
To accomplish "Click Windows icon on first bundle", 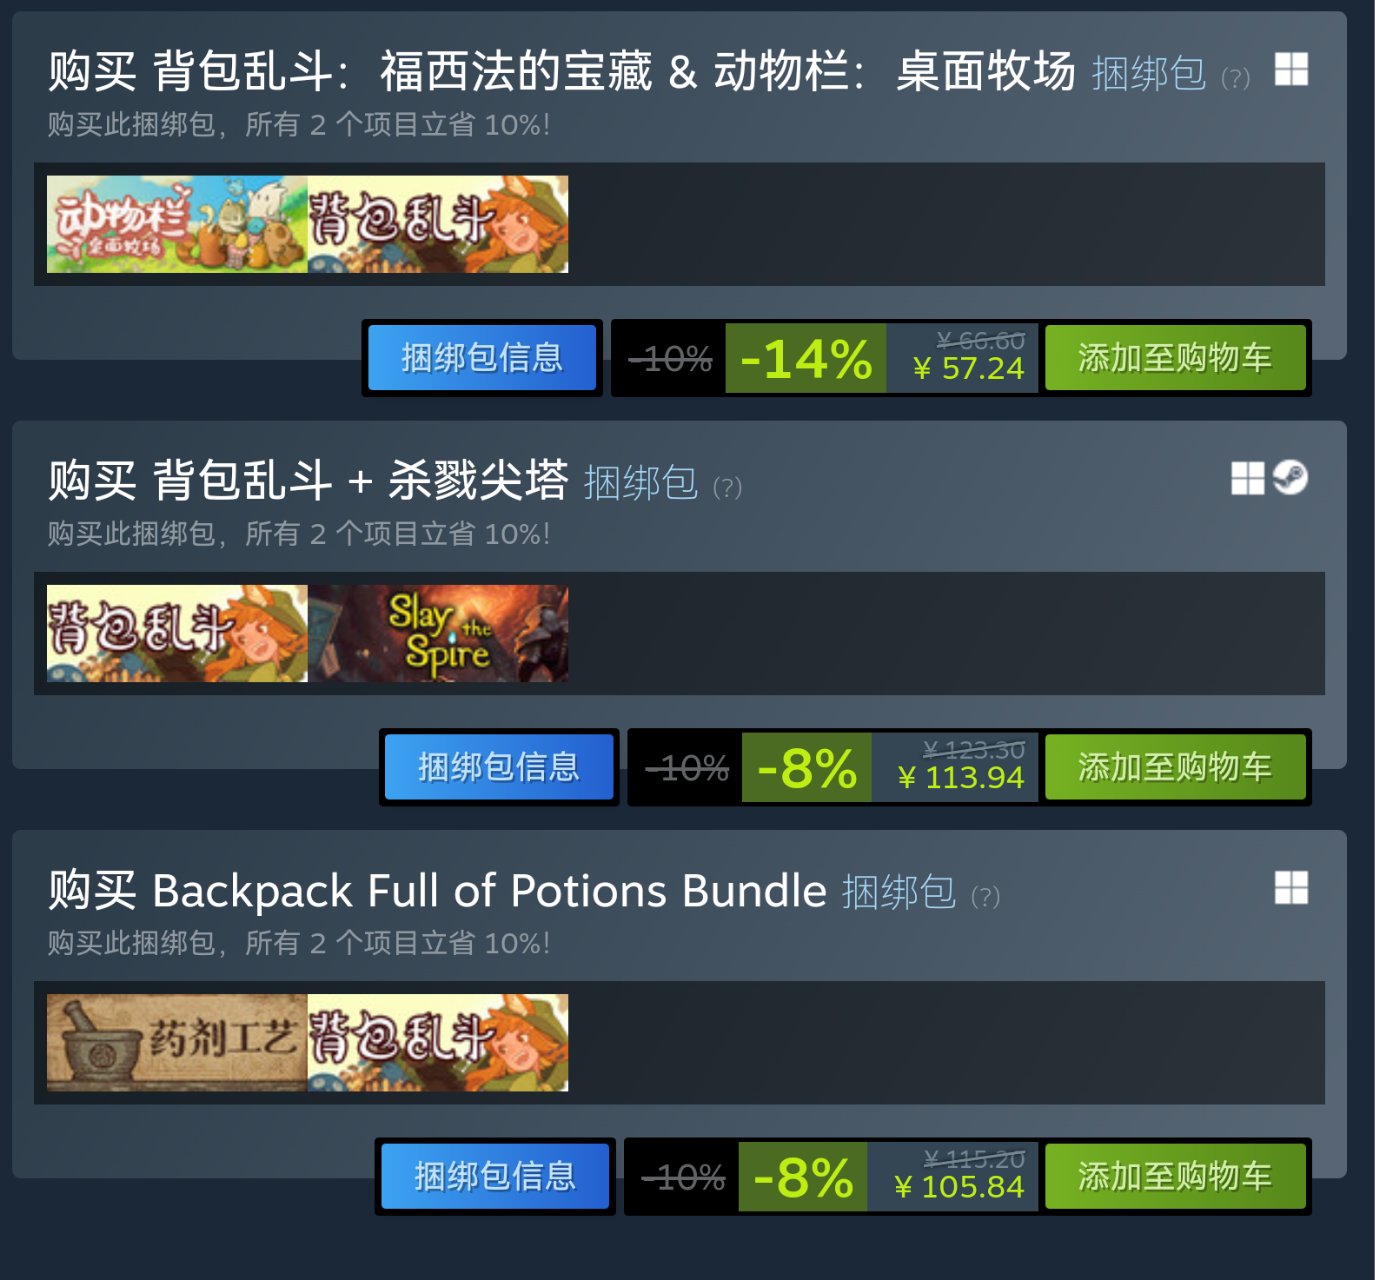I will click(x=1291, y=70).
